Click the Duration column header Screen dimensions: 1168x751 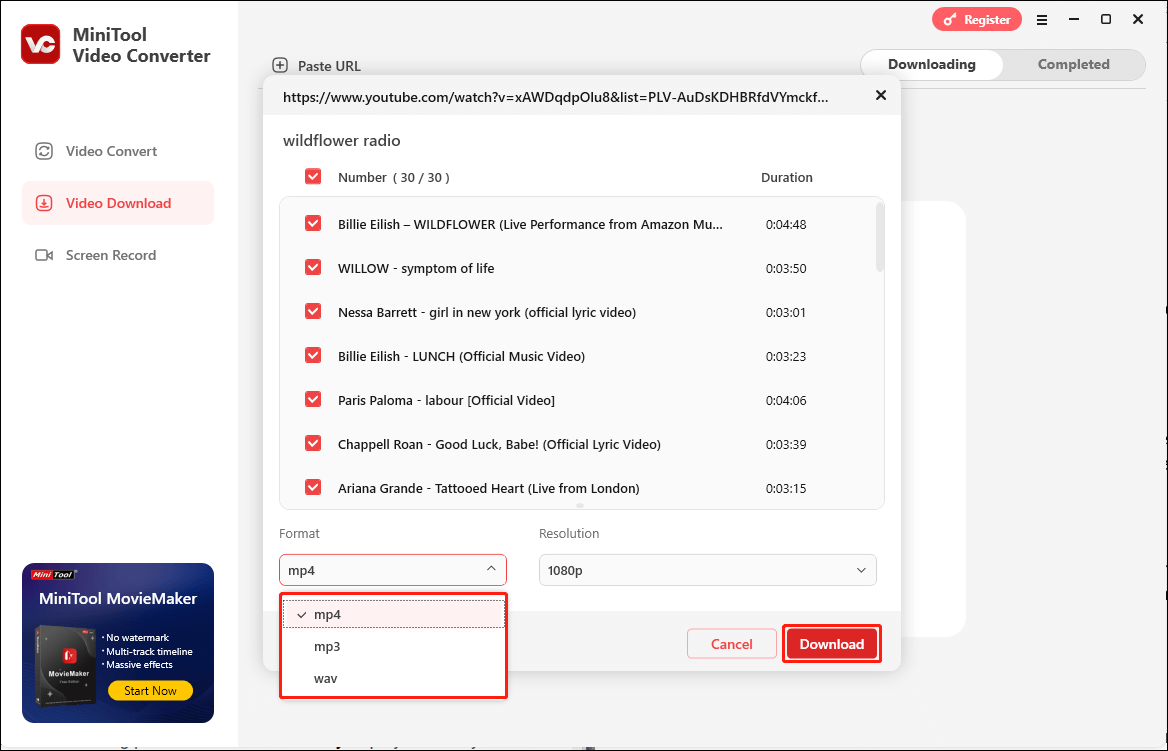787,177
